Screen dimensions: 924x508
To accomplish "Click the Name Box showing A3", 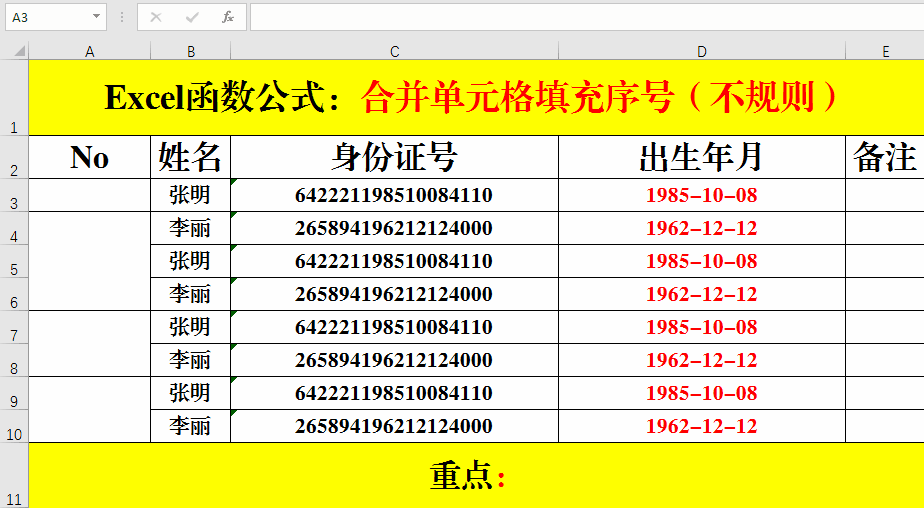I will click(x=48, y=17).
